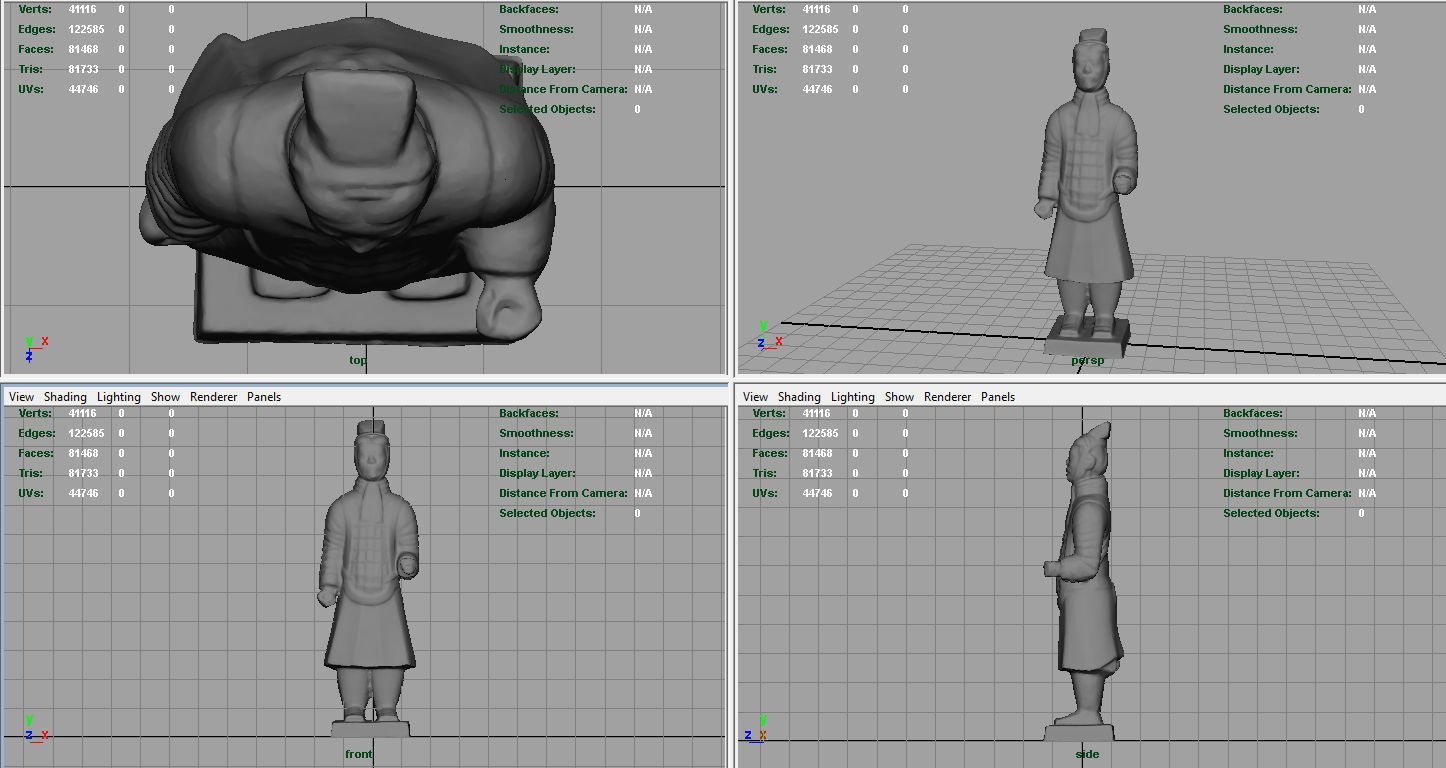Click Tris count 81733 in front viewport
The height and width of the screenshot is (768, 1446).
click(x=83, y=473)
